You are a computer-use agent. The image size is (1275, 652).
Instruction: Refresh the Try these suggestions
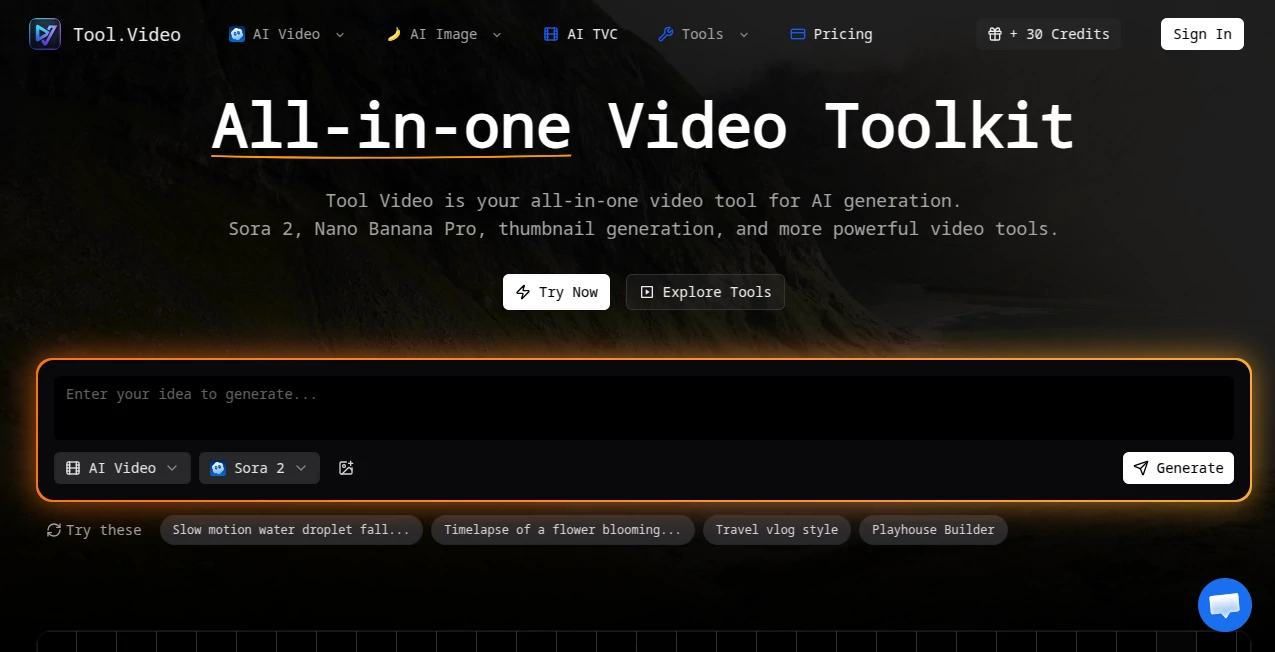click(54, 530)
